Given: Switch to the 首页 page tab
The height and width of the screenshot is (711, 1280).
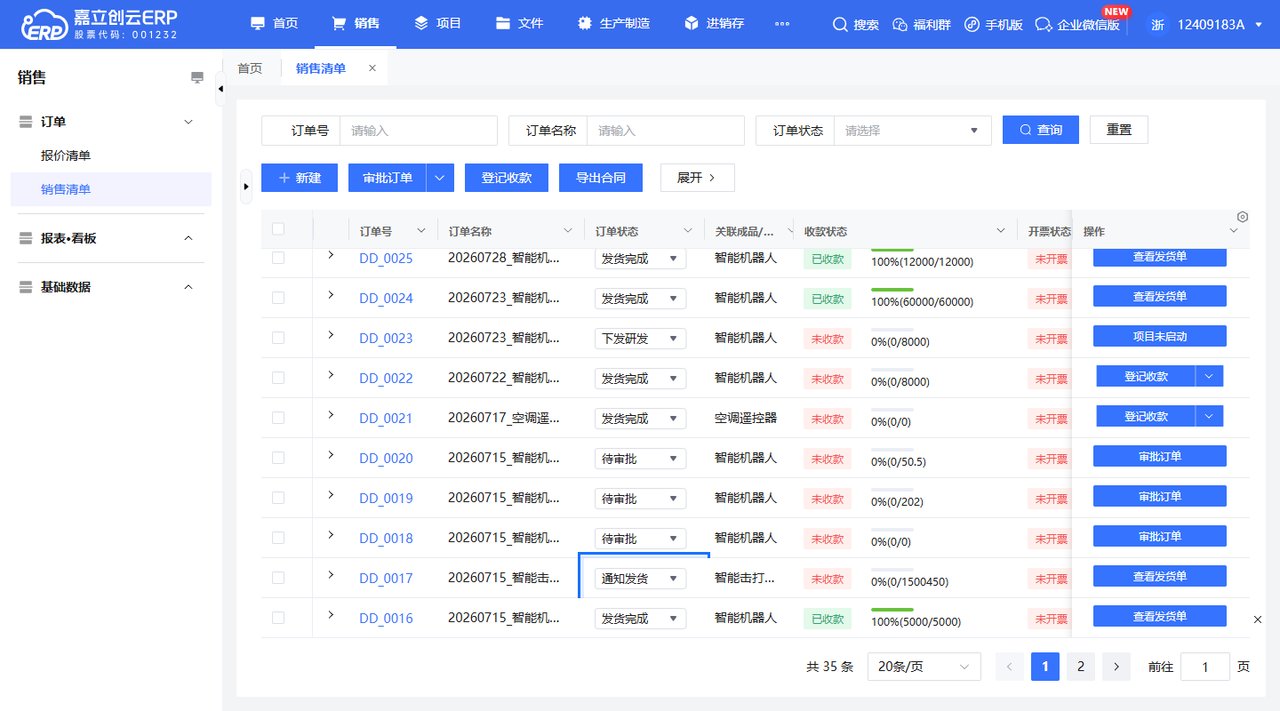Looking at the screenshot, I should coord(249,68).
